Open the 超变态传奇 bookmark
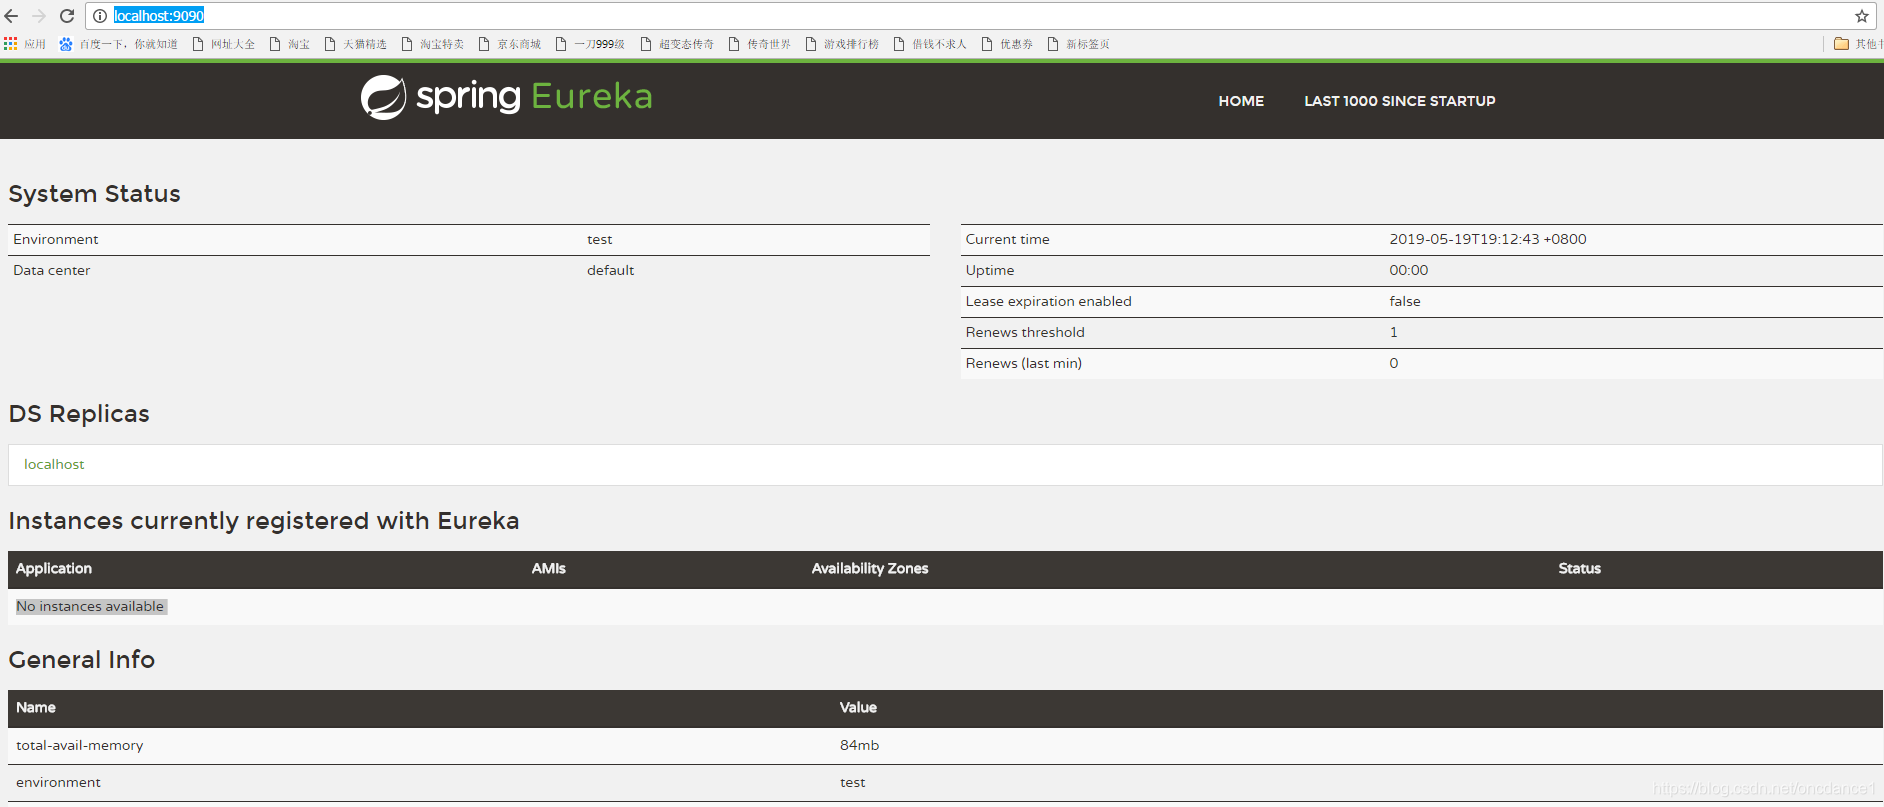This screenshot has height=807, width=1884. (677, 44)
